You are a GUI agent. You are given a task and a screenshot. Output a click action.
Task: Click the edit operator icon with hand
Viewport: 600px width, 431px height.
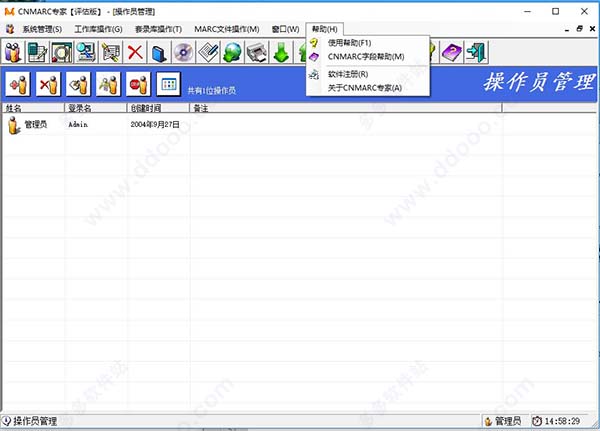78,84
